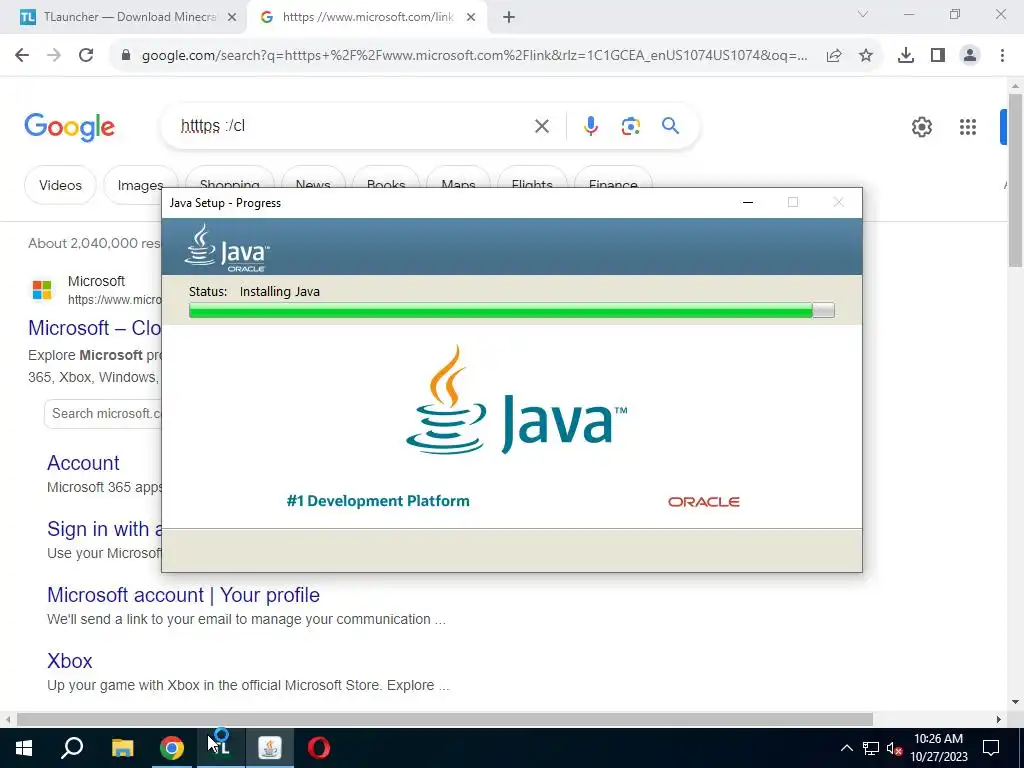This screenshot has height=768, width=1024.
Task: Open Windows taskbar search
Action: 72,748
